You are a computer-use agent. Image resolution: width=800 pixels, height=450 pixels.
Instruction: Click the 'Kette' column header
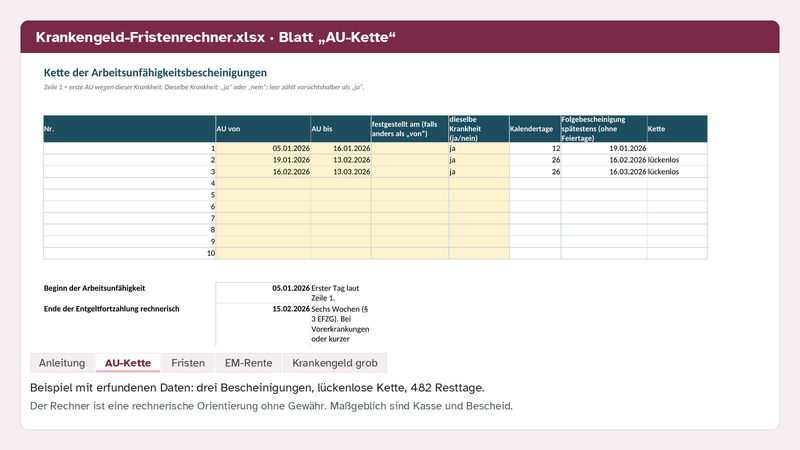pyautogui.click(x=678, y=129)
